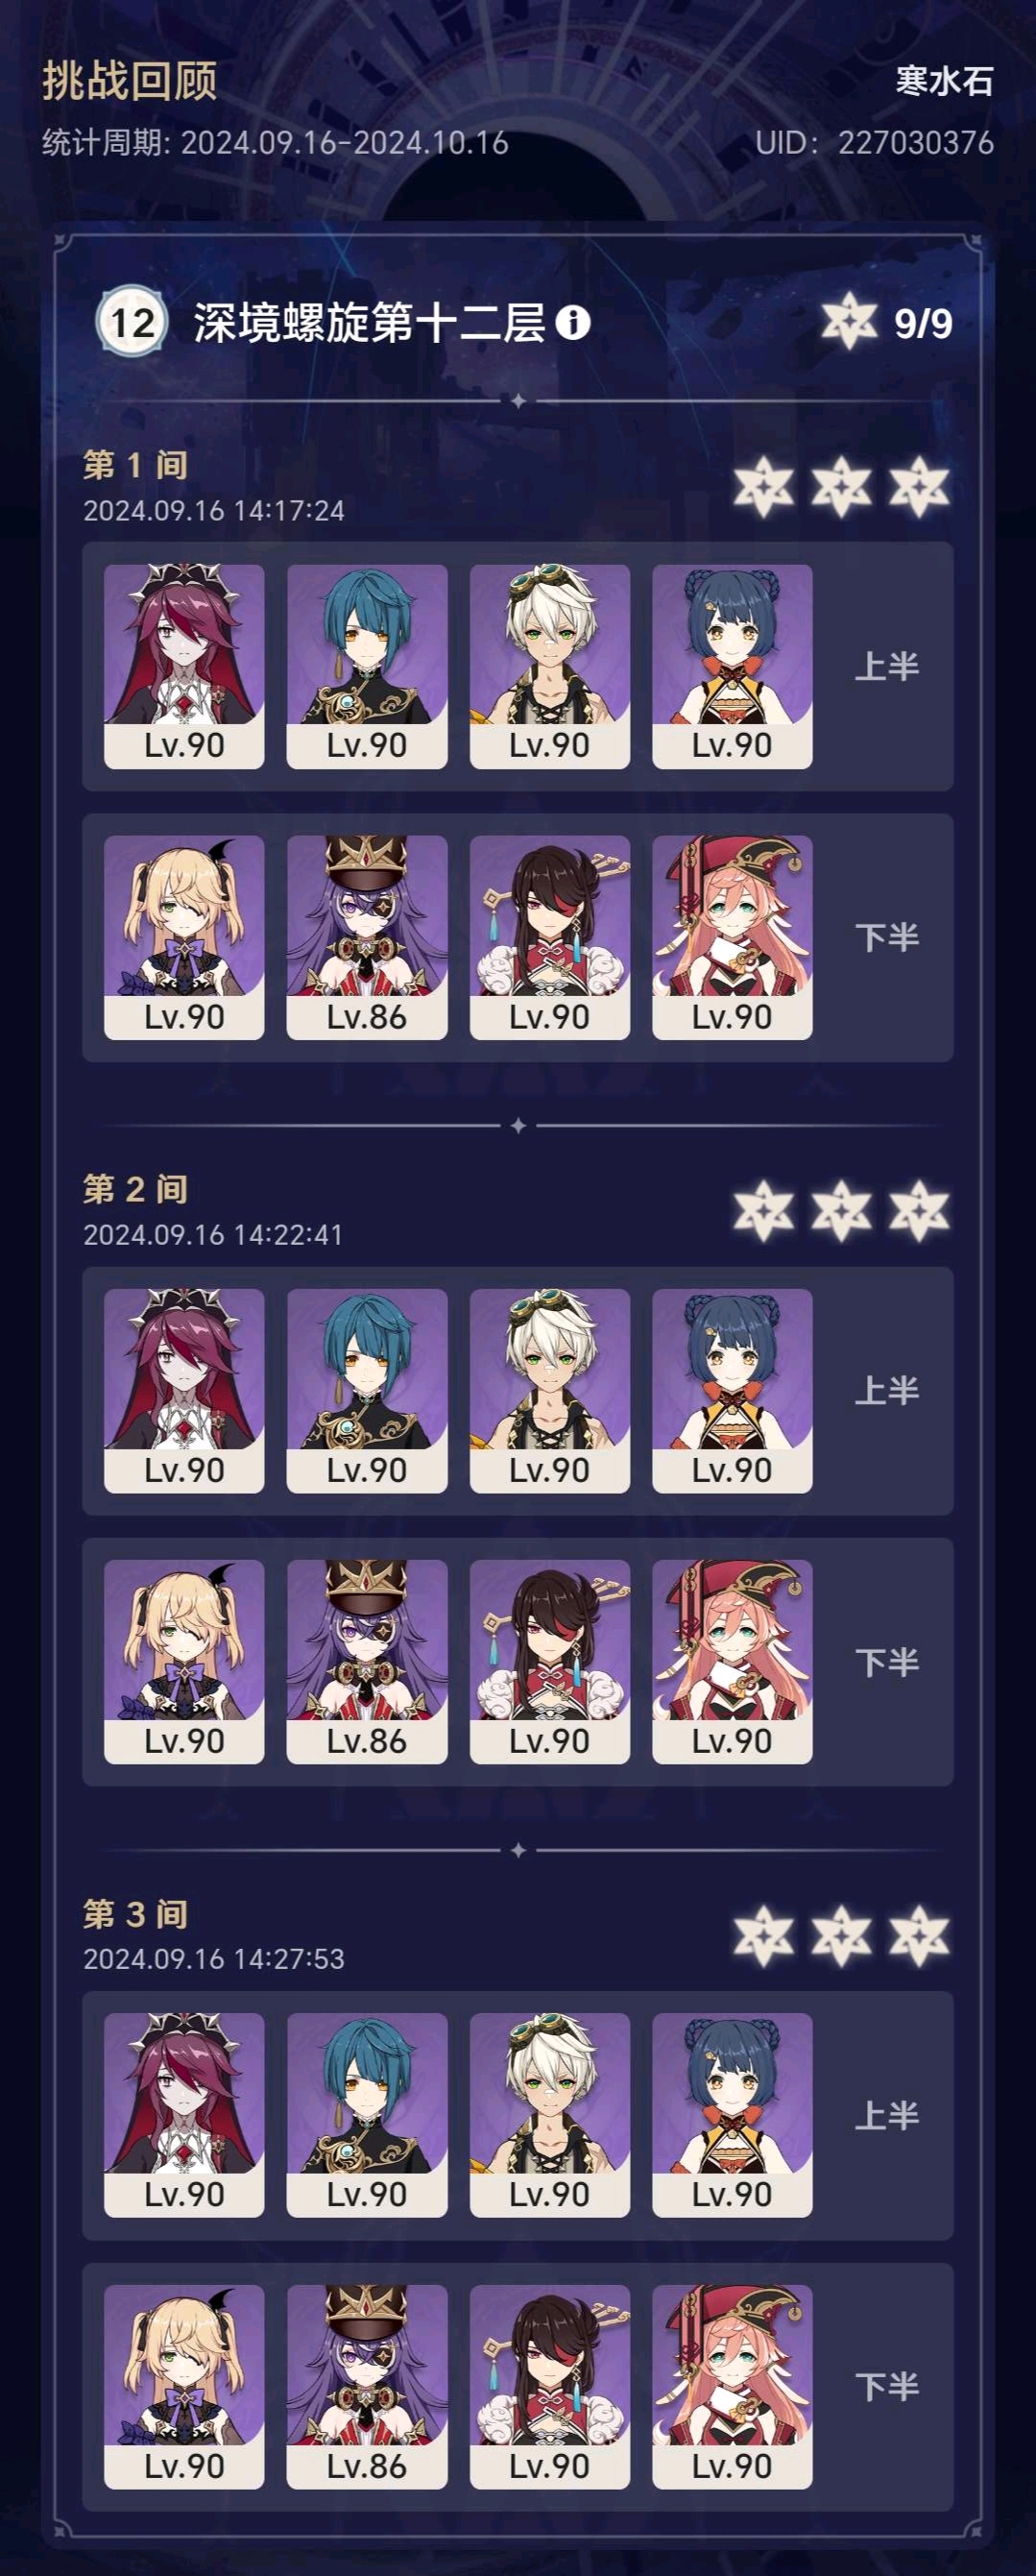
Task: Open Fischl portrait in chamber 1 second half
Action: 184,938
